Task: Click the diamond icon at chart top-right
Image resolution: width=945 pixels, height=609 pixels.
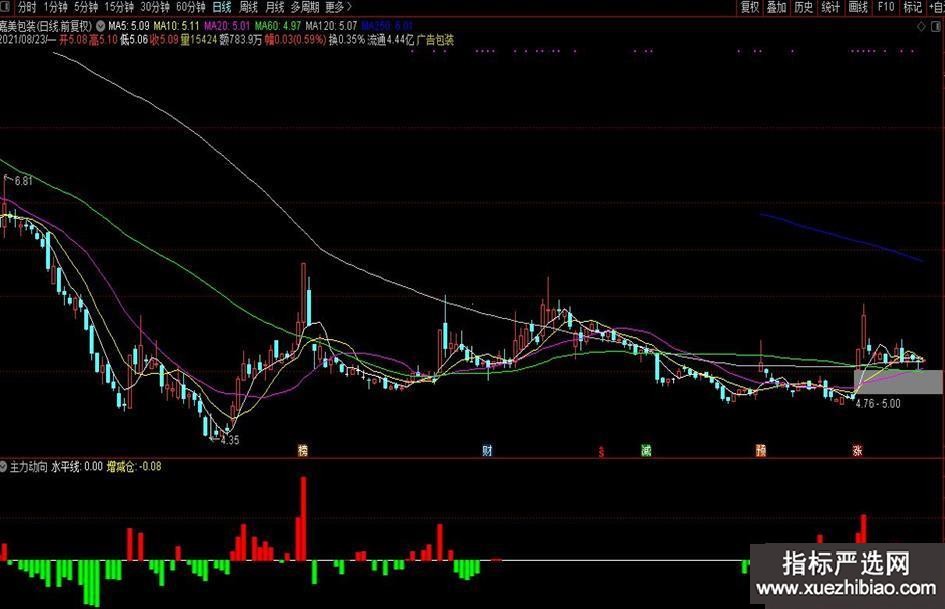Action: tap(921, 27)
